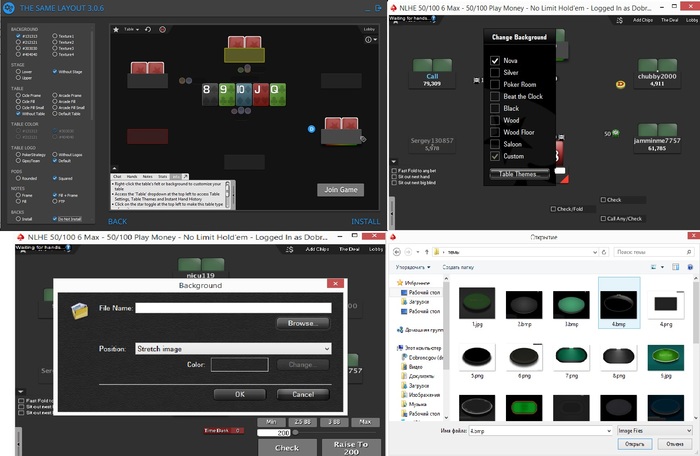This screenshot has height=456, width=700.
Task: Click INSTALL in The Same Layout
Action: 366,222
